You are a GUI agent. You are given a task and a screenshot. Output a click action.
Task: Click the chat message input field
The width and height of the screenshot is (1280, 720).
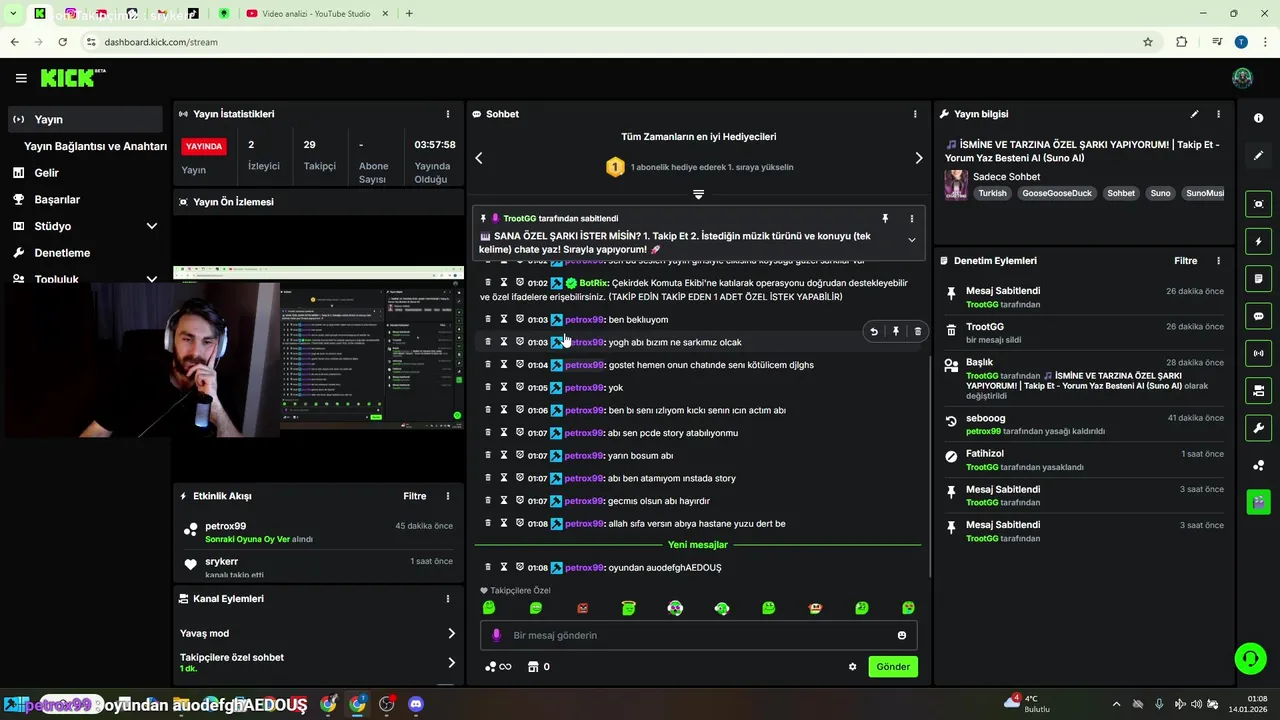pos(698,635)
